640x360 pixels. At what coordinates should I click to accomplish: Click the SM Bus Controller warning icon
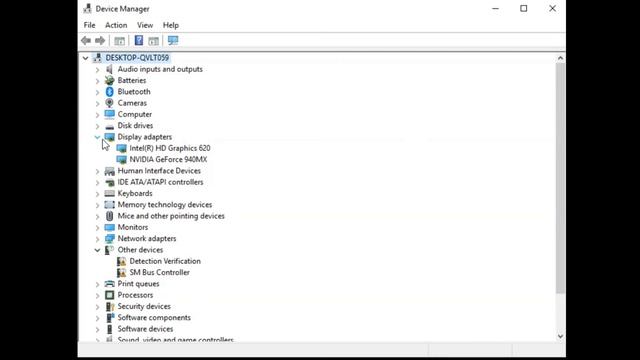121,273
